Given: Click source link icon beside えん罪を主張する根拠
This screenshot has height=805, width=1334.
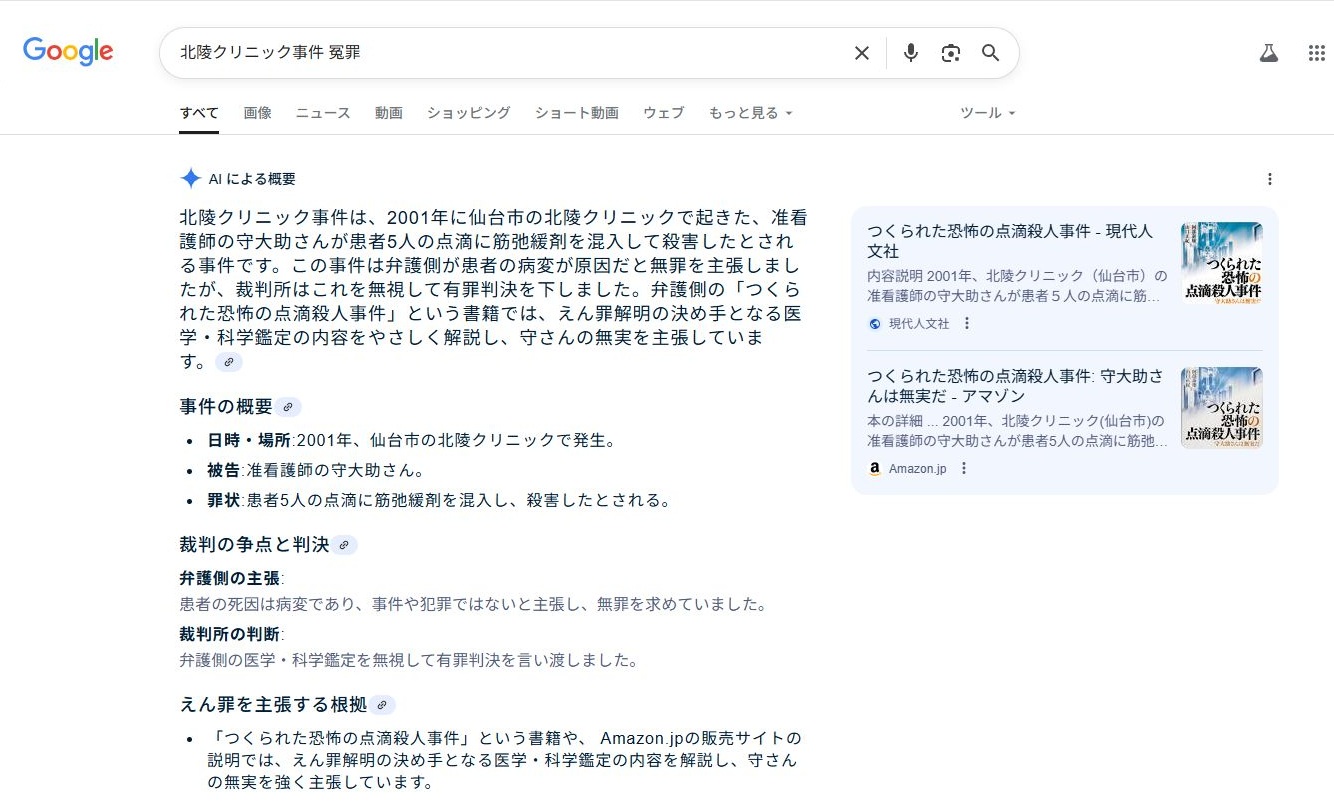Looking at the screenshot, I should [x=382, y=705].
